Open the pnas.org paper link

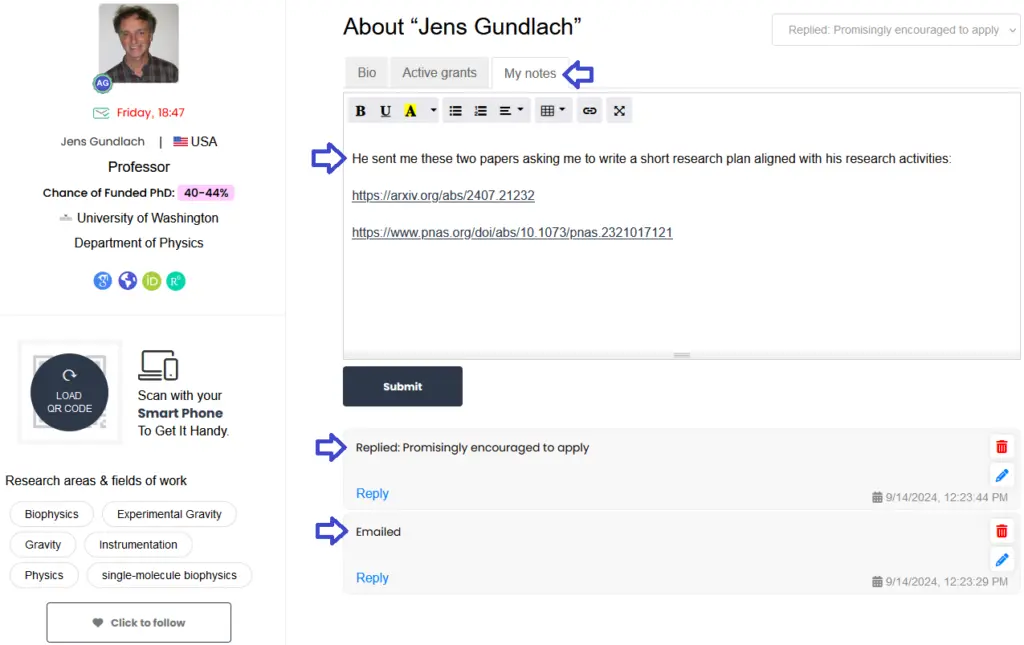512,232
